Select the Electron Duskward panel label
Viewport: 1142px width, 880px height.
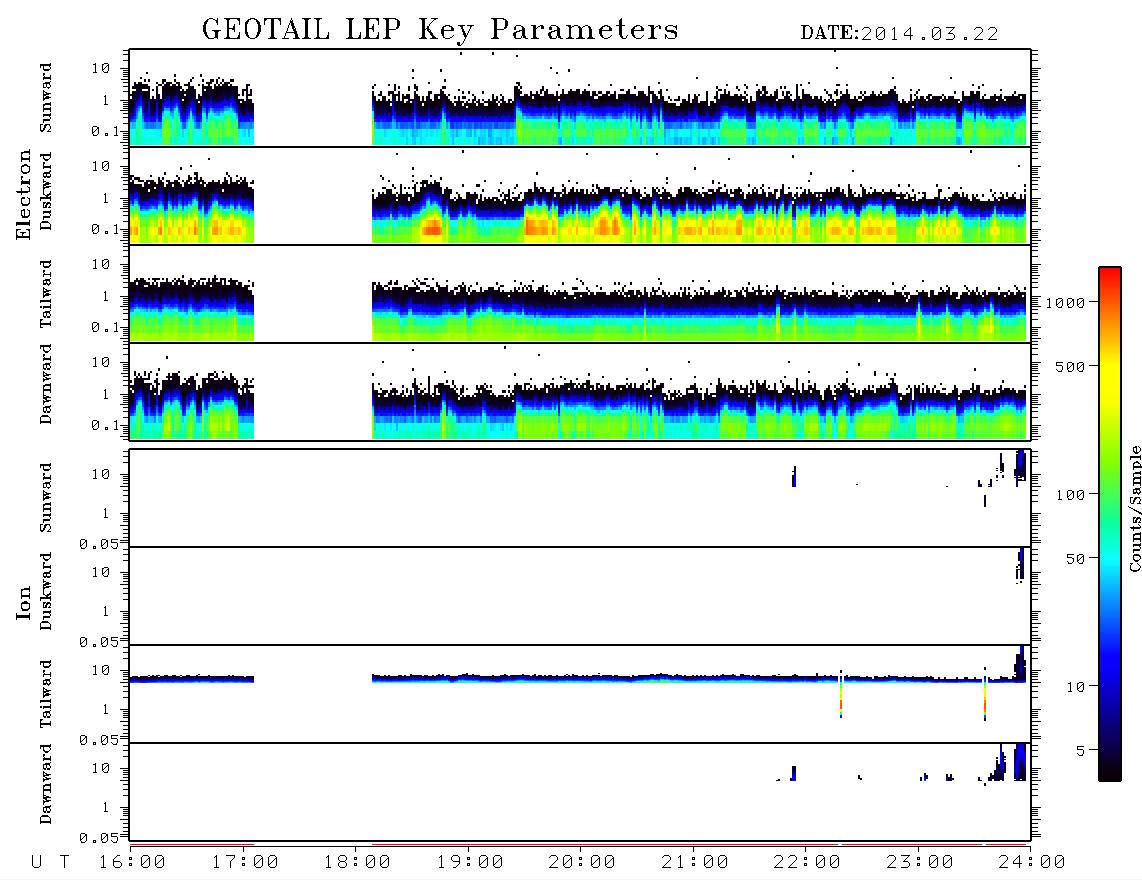(46, 192)
